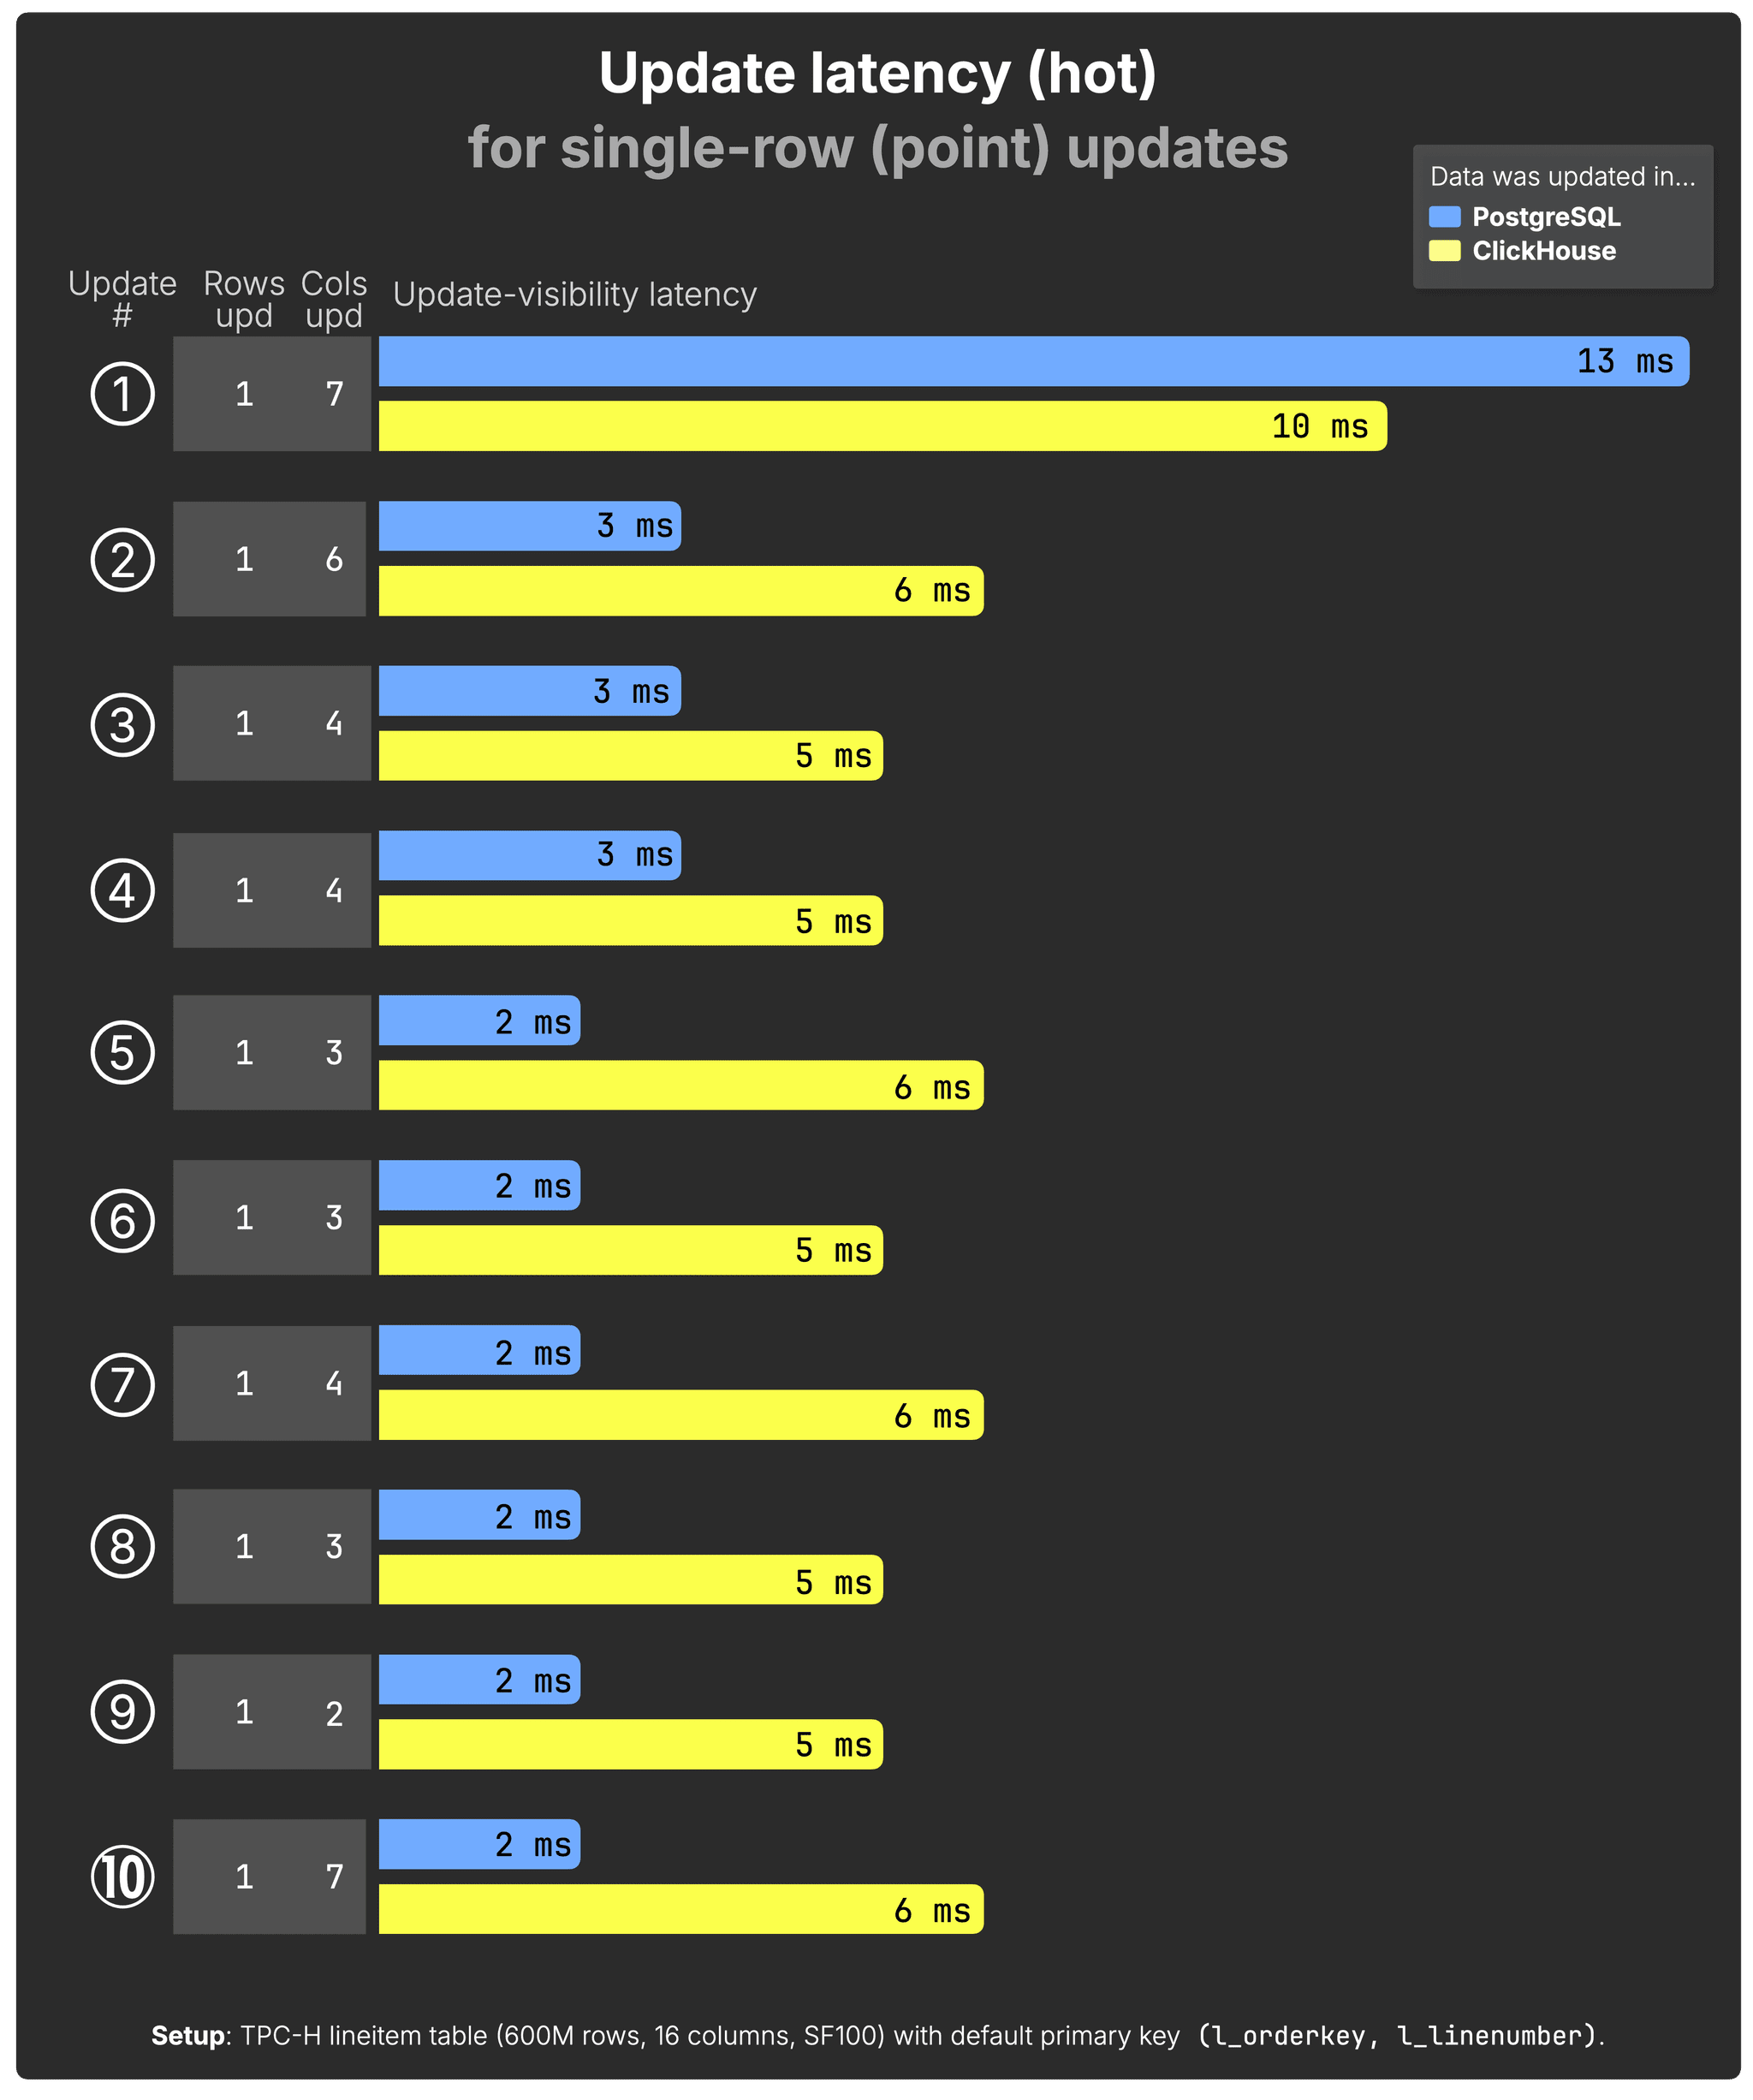Click the circled number 10 icon
This screenshot has height=2100, width=1753.
[123, 1877]
